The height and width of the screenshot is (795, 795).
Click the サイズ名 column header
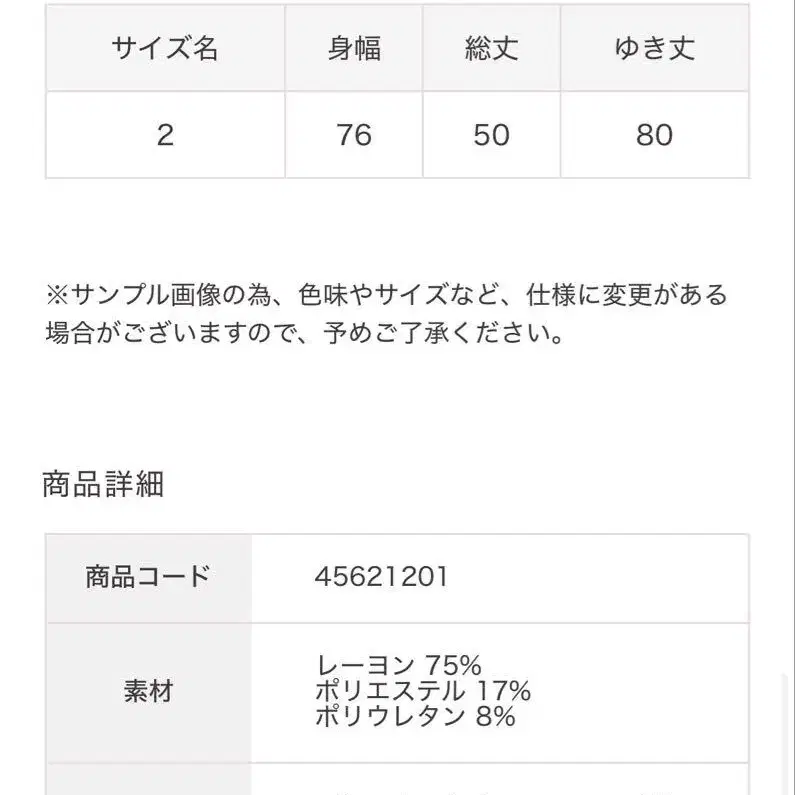tap(165, 49)
